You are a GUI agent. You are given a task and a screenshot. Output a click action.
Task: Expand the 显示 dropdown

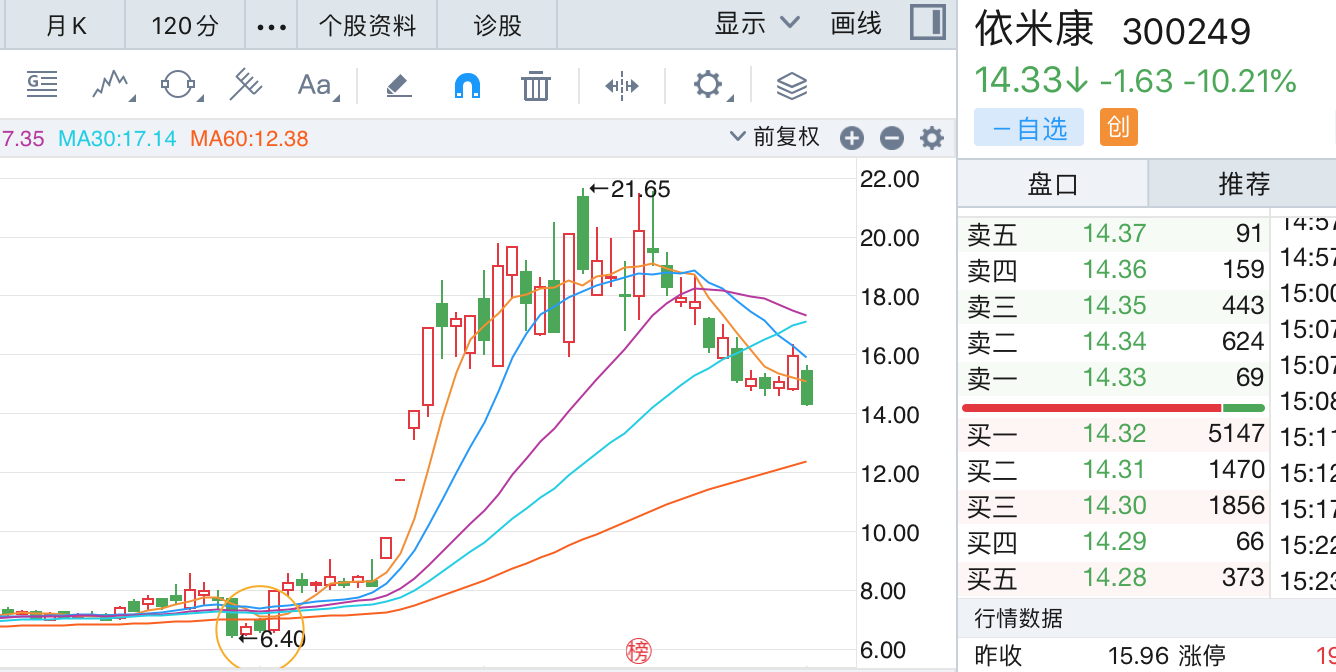coord(757,23)
